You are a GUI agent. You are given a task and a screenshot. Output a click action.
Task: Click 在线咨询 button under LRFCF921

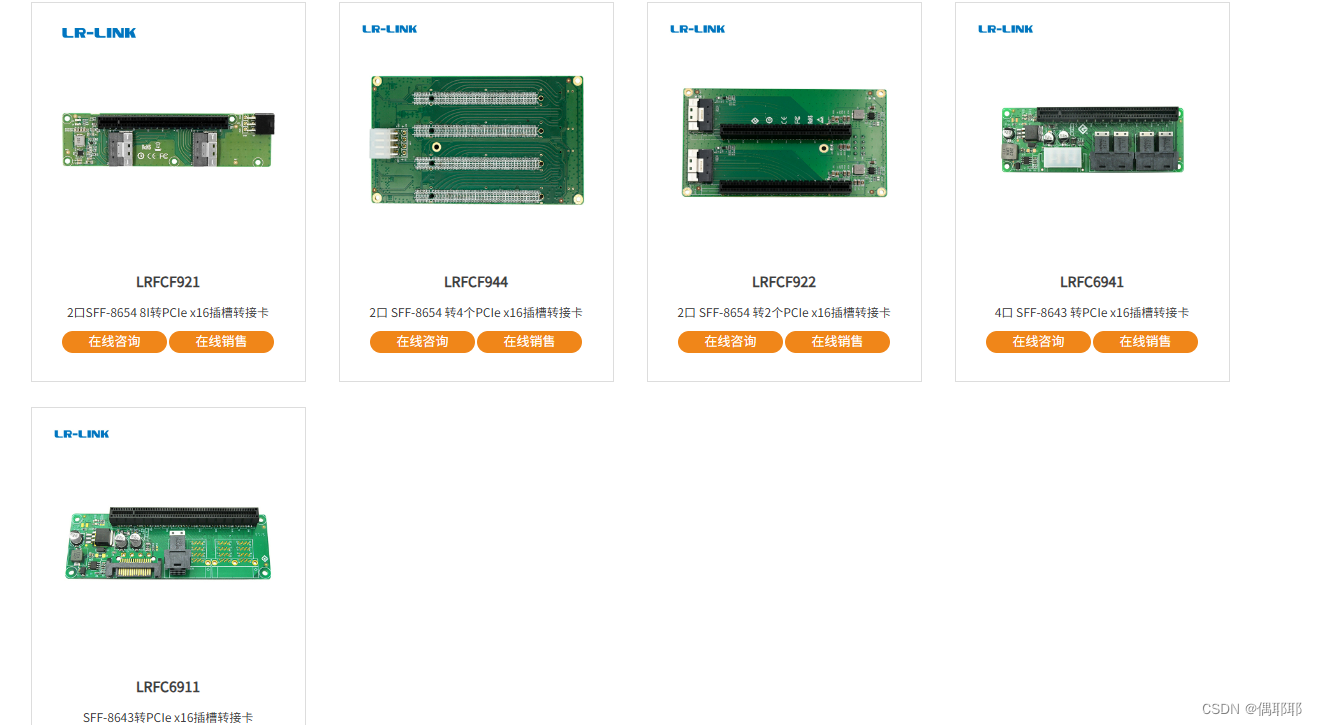point(114,342)
